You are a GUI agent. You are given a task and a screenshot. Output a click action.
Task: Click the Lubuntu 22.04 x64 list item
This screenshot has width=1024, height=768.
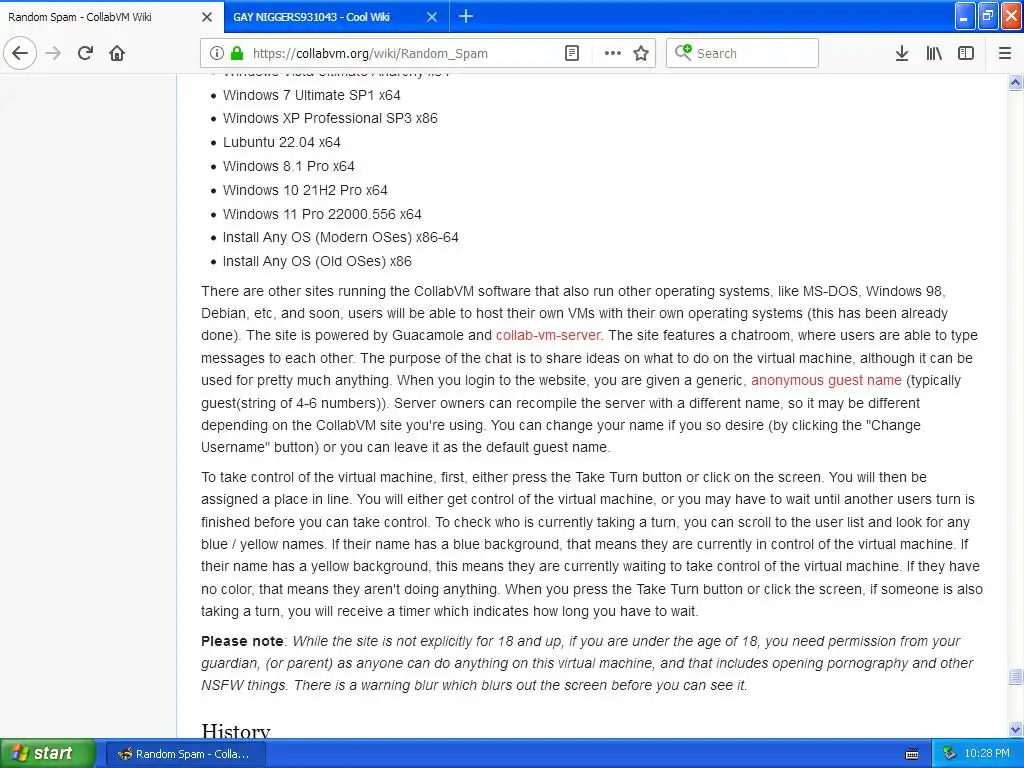coord(281,142)
